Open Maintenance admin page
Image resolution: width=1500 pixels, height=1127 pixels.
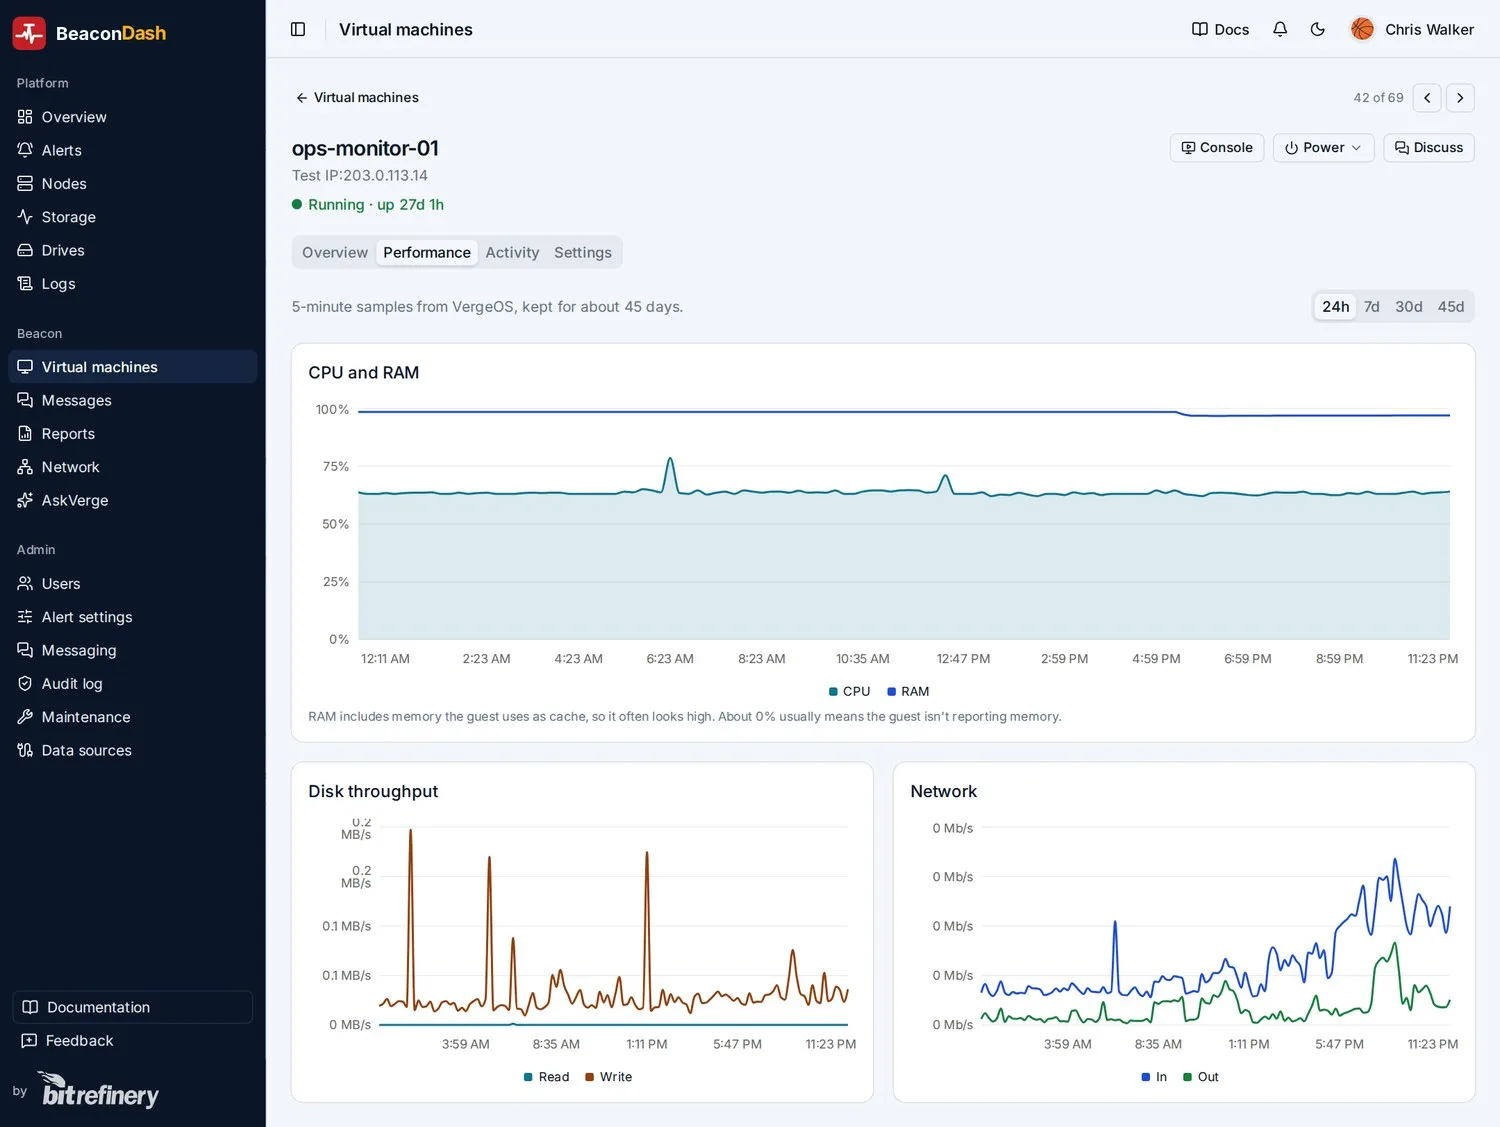point(132,717)
